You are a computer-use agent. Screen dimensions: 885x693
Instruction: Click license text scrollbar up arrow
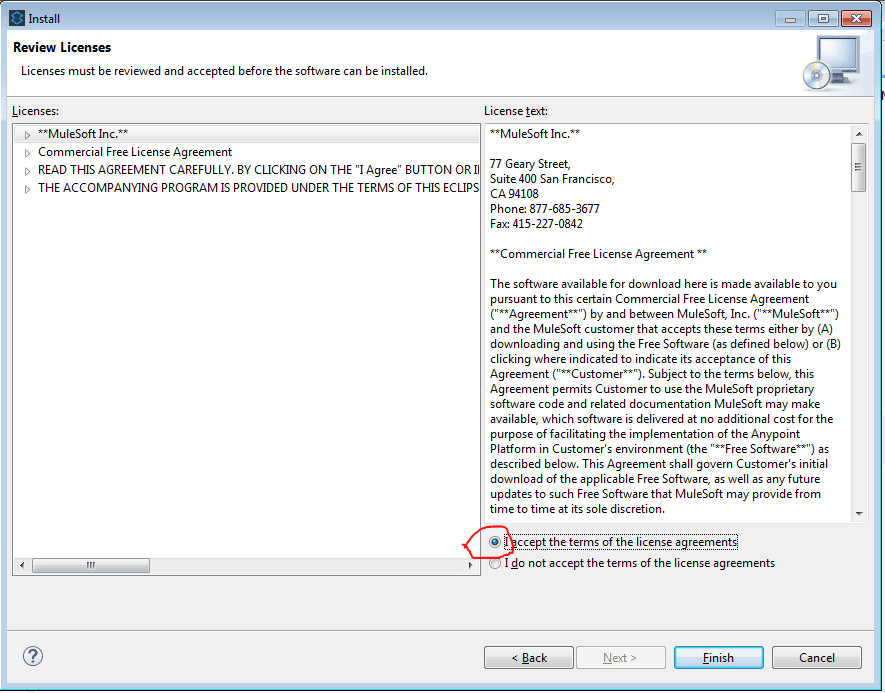click(858, 134)
